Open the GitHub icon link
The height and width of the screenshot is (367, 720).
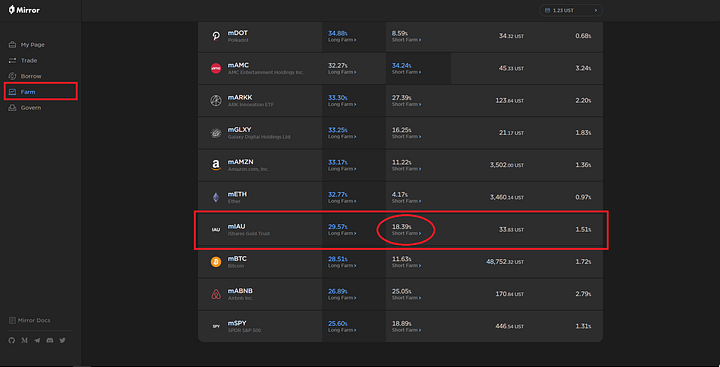12,340
